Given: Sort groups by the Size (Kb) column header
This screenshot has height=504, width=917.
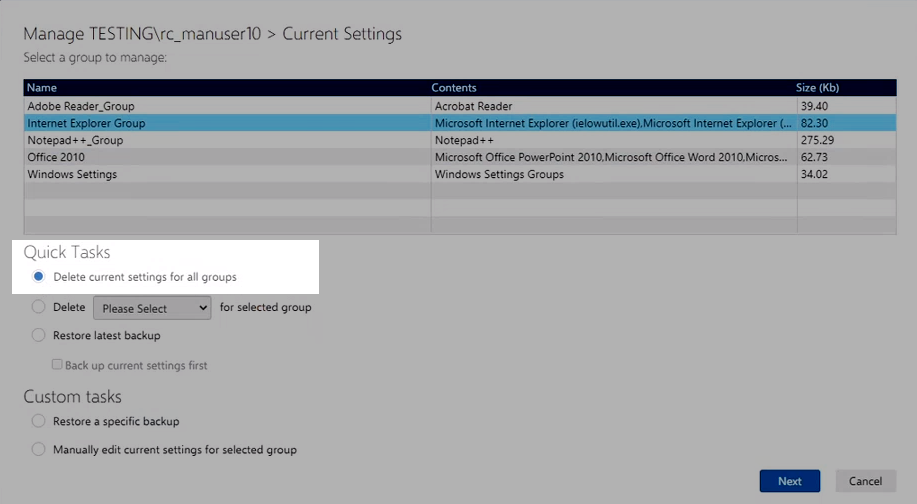Looking at the screenshot, I should [x=820, y=88].
